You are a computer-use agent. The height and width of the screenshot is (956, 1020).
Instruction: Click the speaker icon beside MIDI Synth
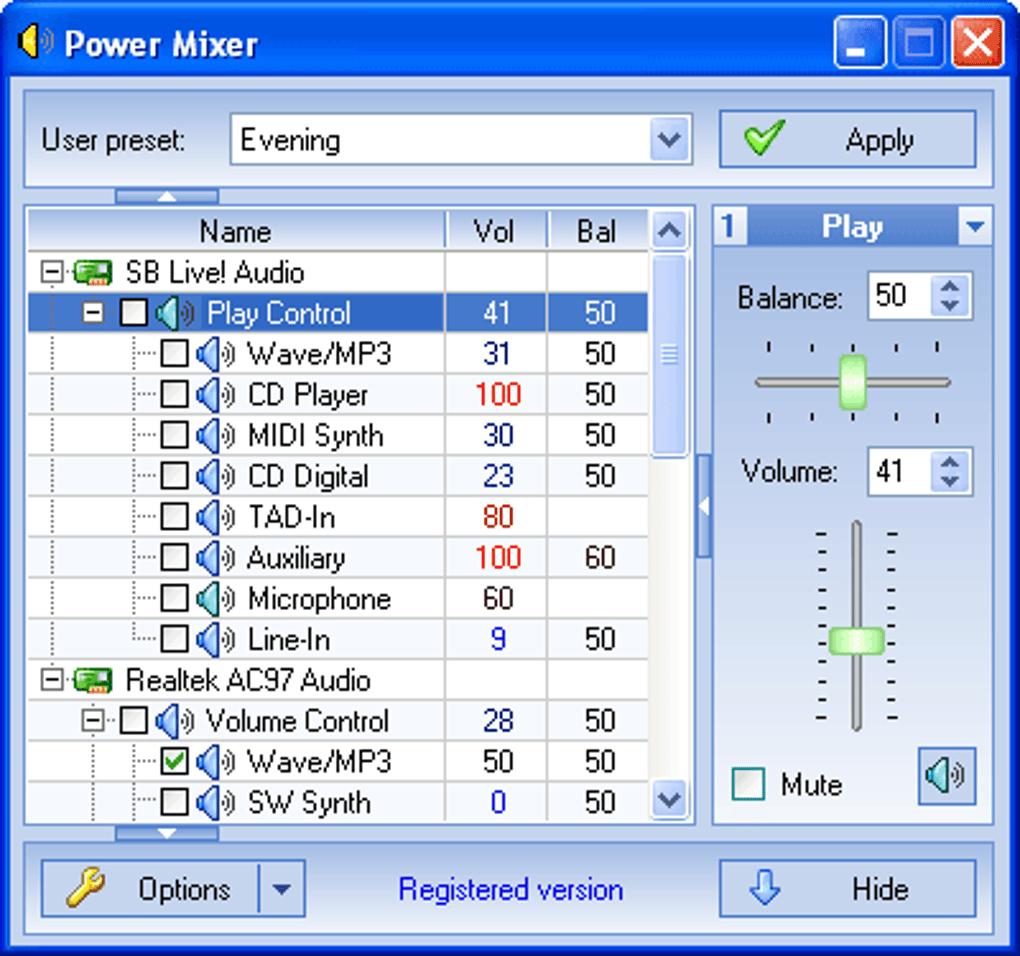pos(215,436)
